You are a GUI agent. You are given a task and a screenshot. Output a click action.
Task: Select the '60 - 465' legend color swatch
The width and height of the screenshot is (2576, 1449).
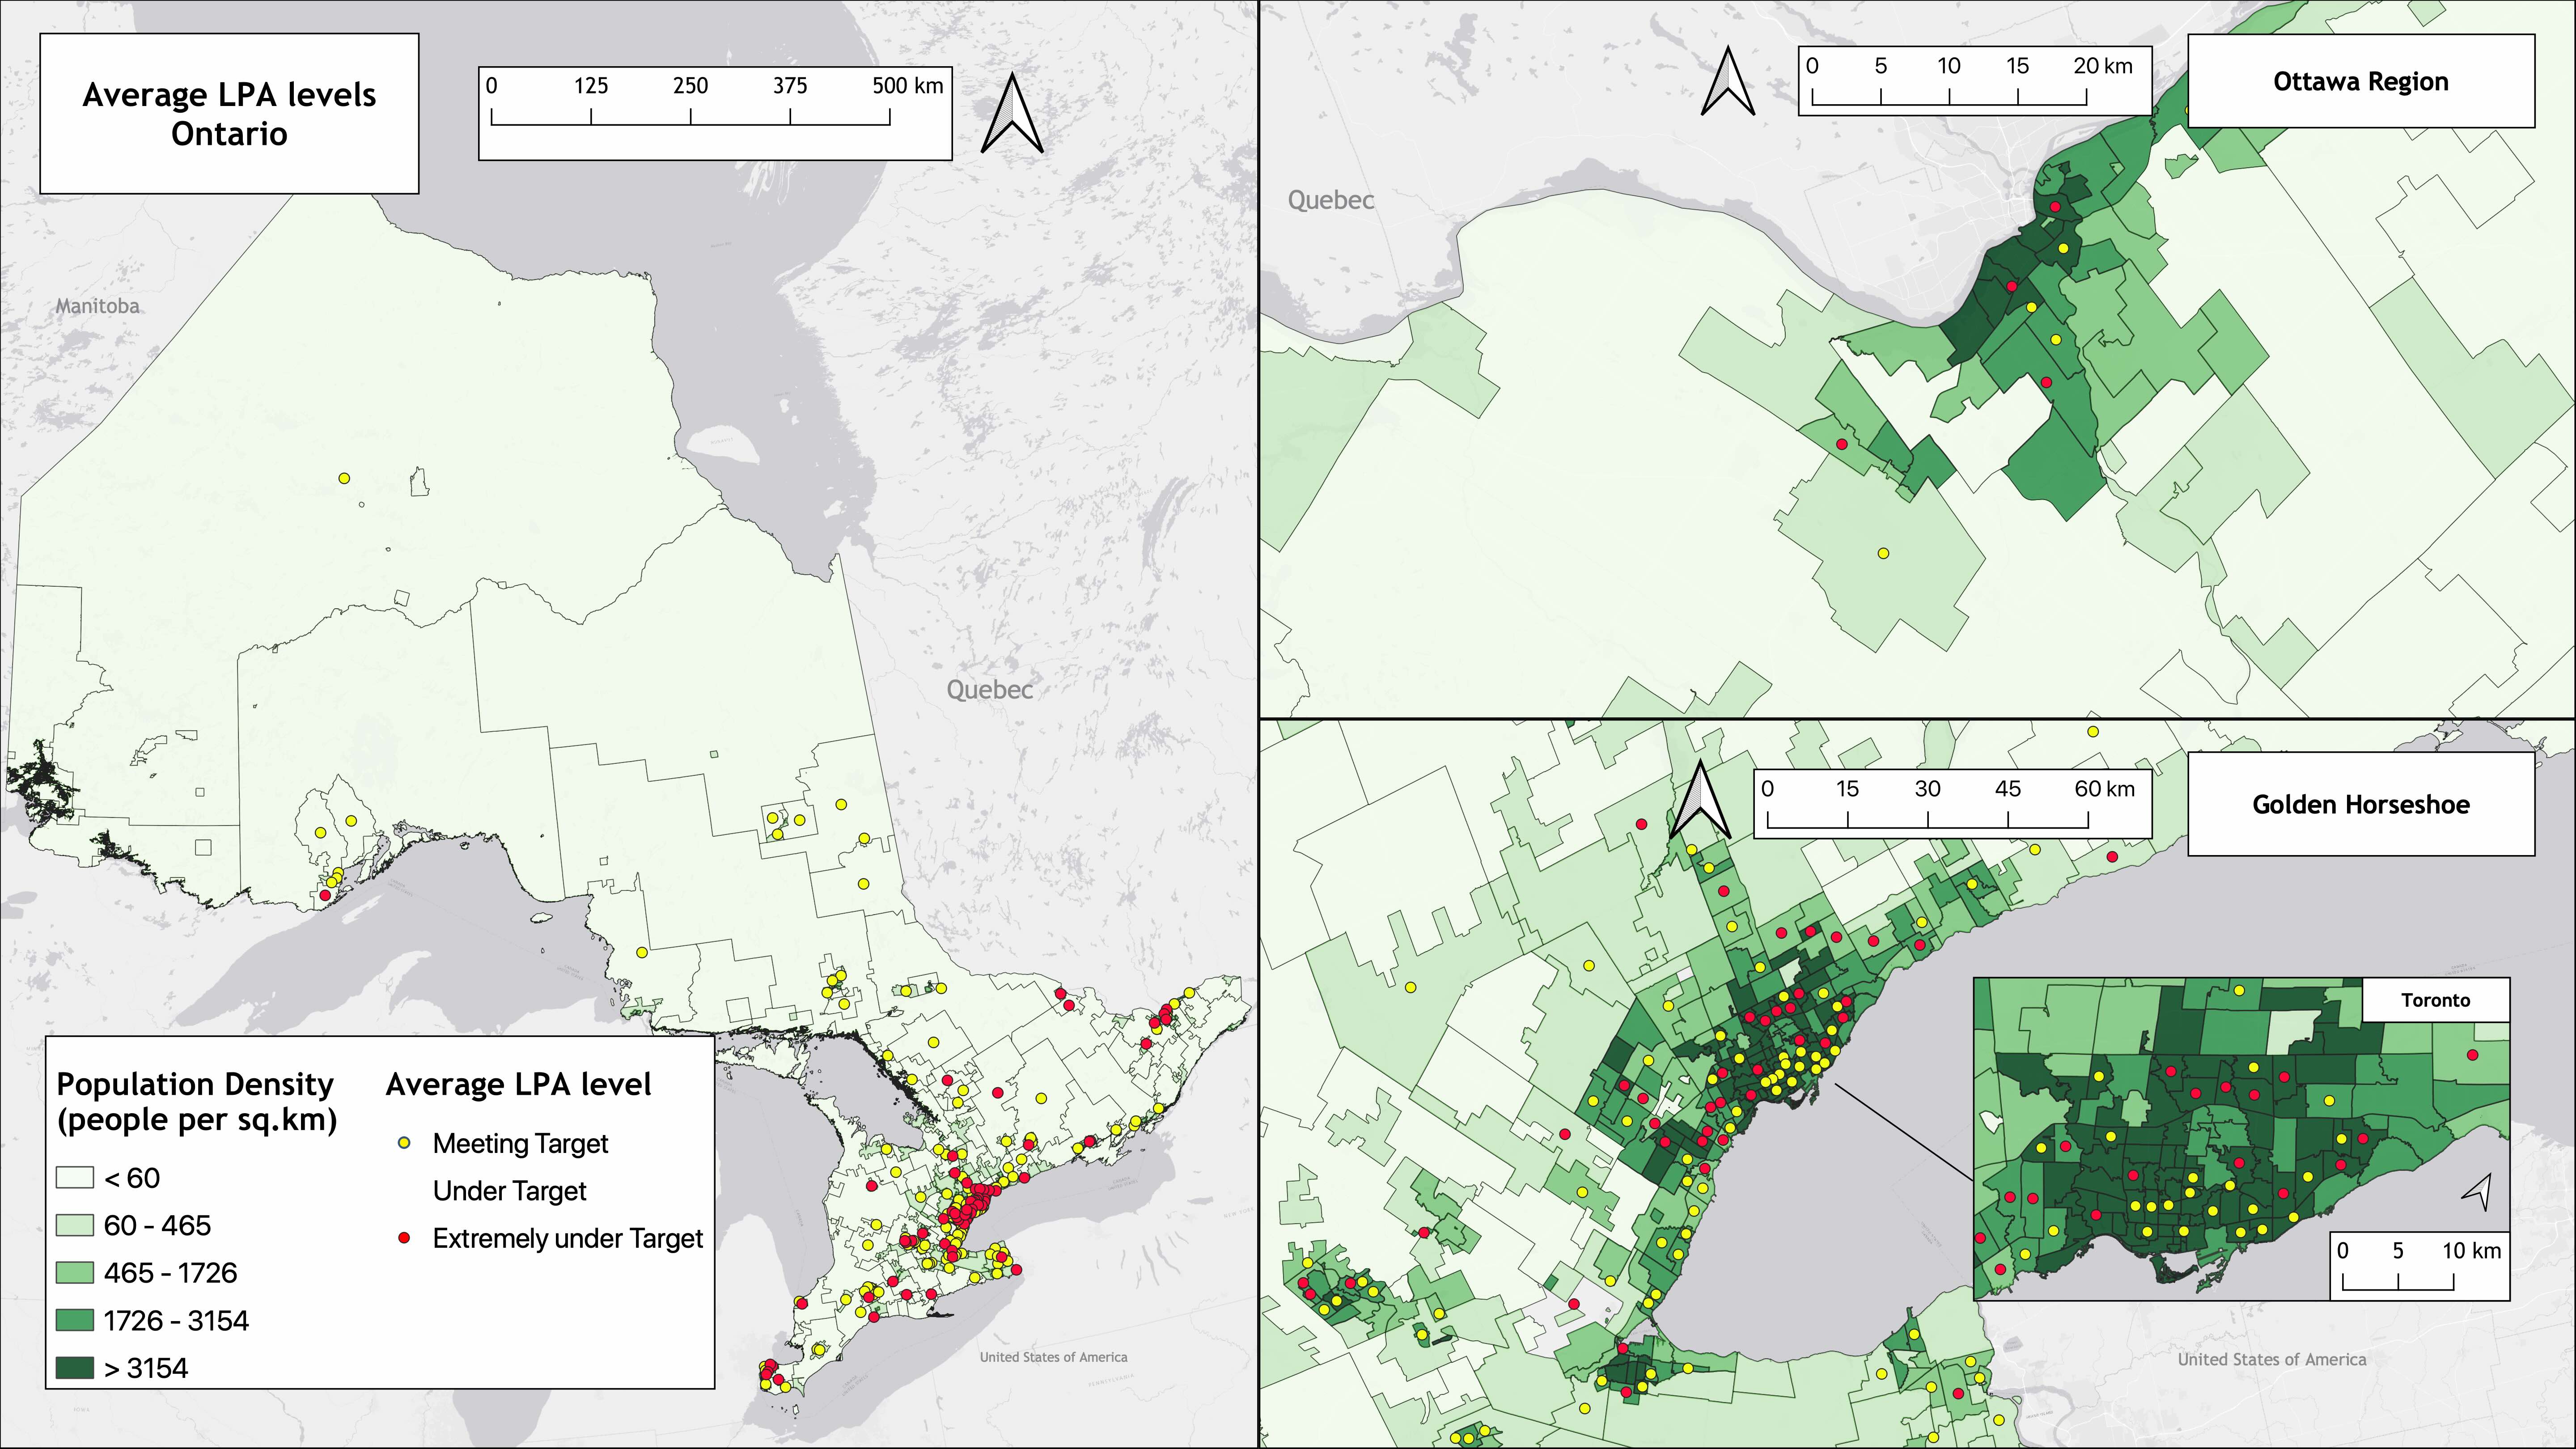click(x=75, y=1226)
